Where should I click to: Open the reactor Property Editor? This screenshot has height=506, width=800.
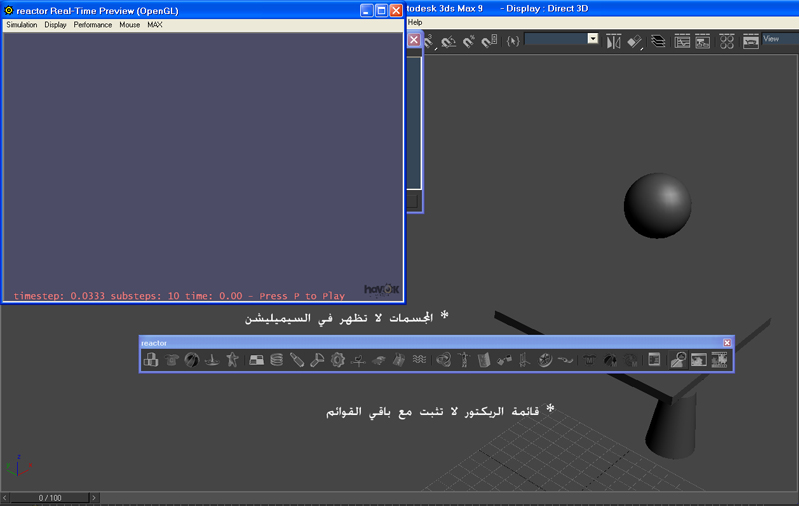click(x=654, y=360)
